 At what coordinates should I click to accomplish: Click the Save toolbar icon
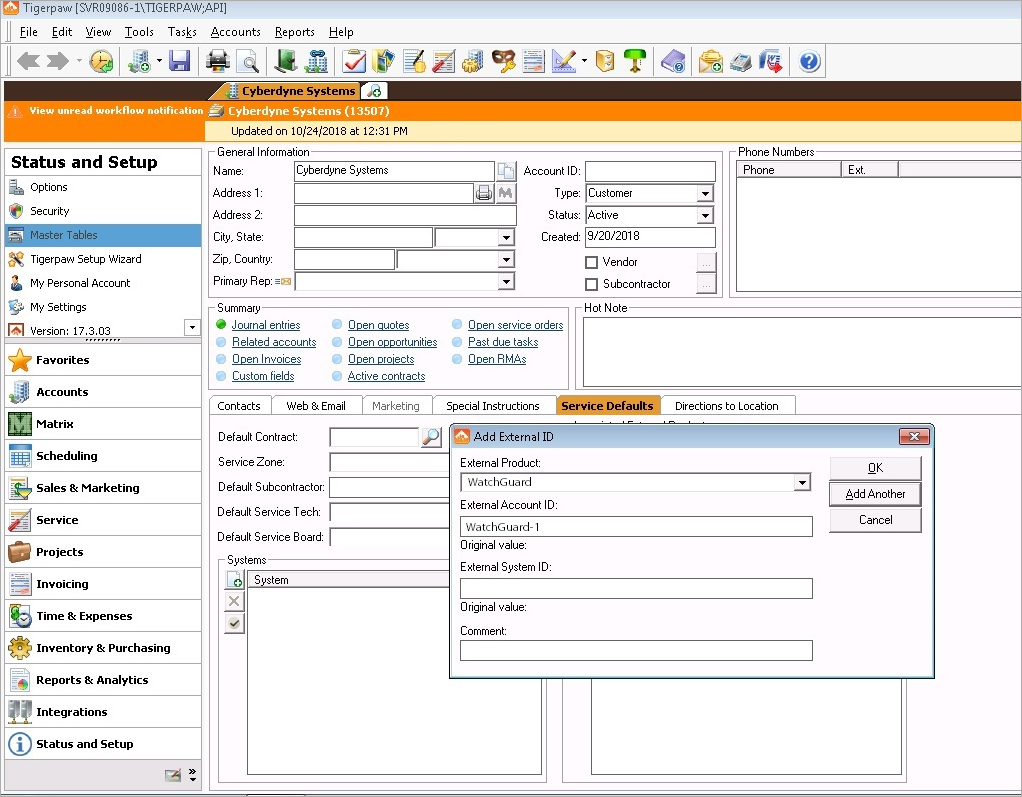tap(180, 61)
